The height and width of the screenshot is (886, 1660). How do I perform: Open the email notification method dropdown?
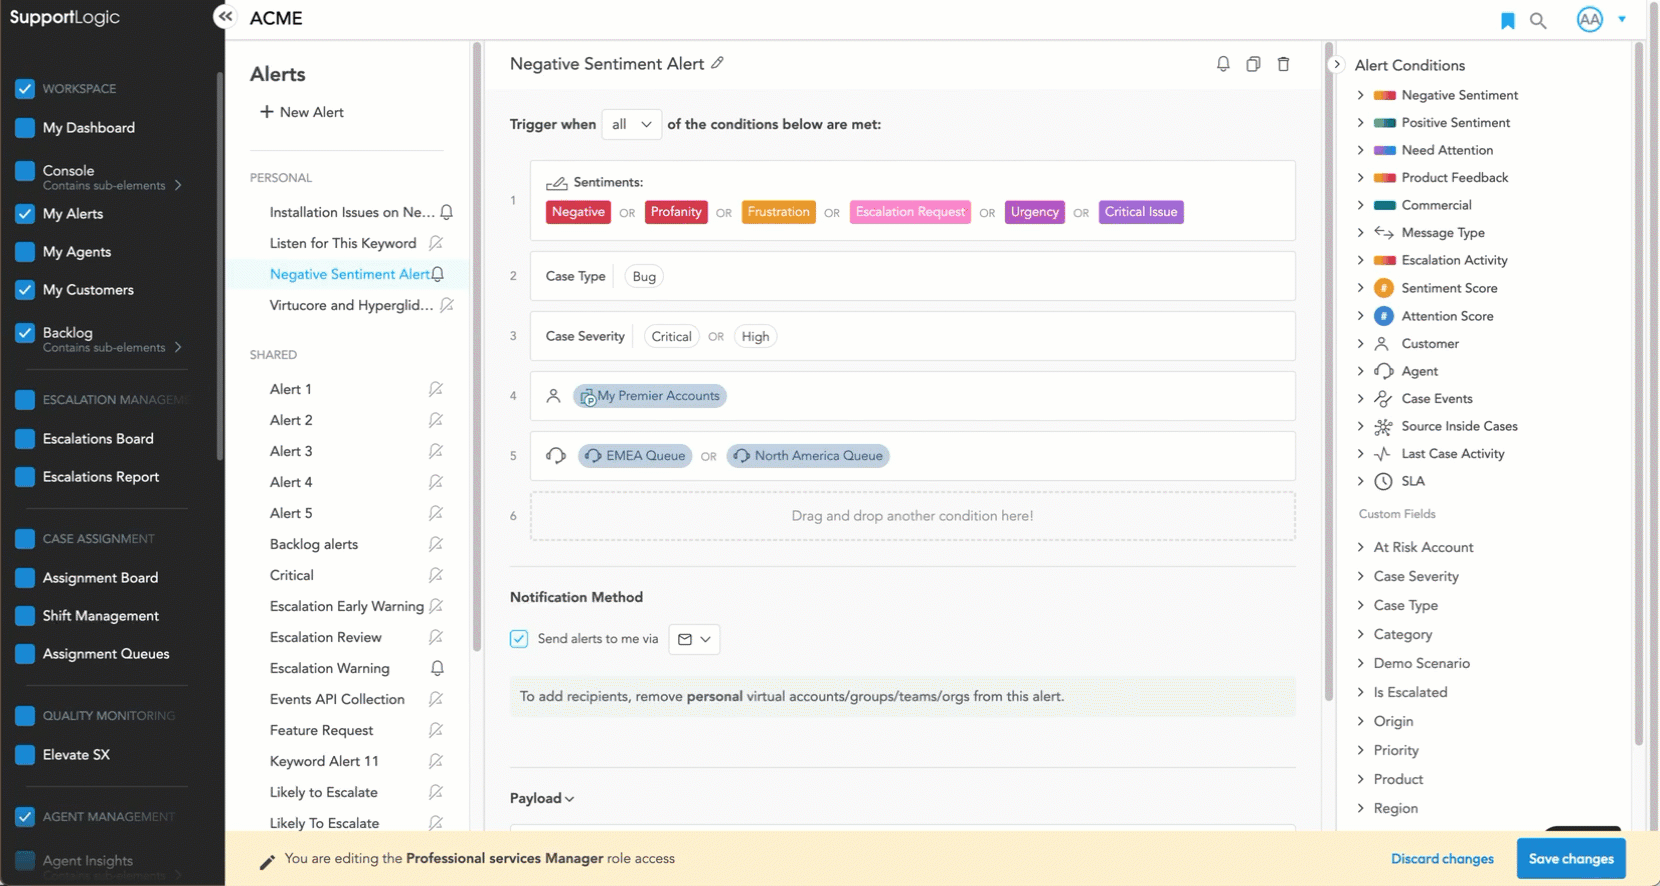point(694,639)
